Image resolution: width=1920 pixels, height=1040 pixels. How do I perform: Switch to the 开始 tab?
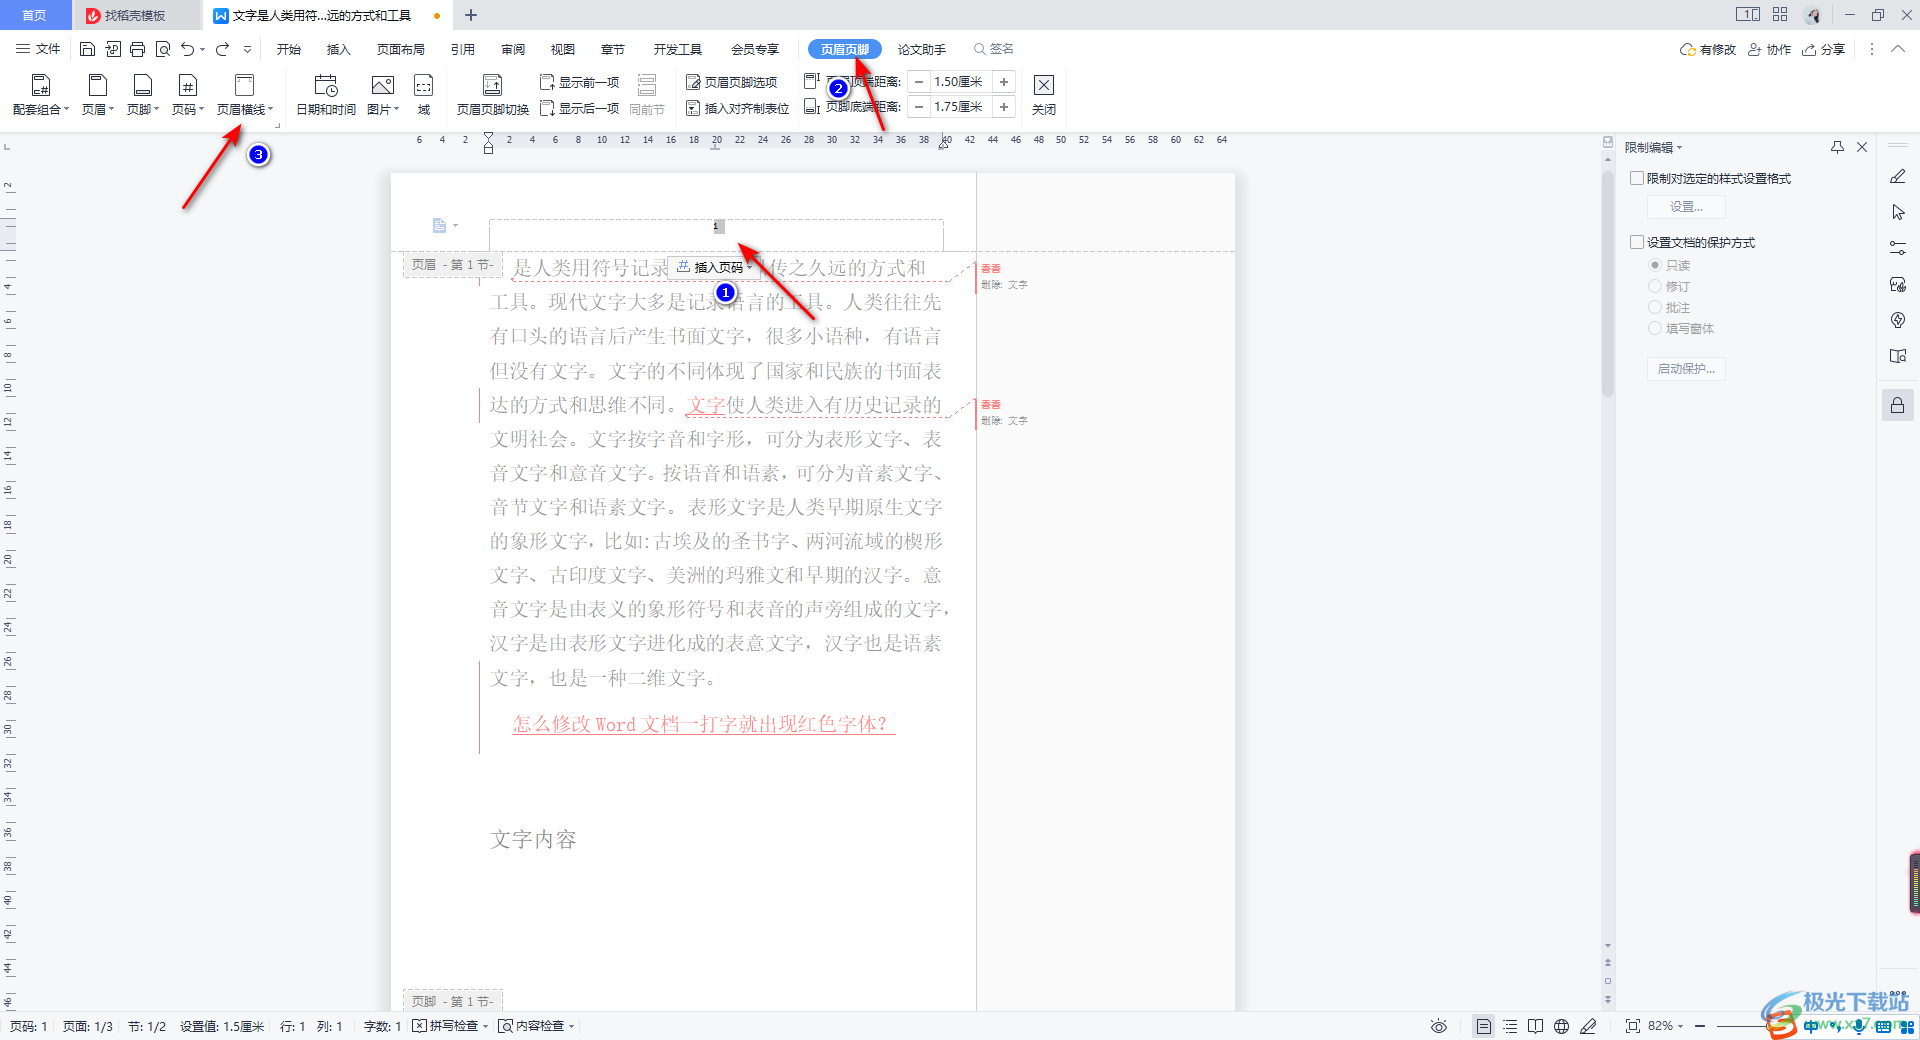tap(289, 49)
